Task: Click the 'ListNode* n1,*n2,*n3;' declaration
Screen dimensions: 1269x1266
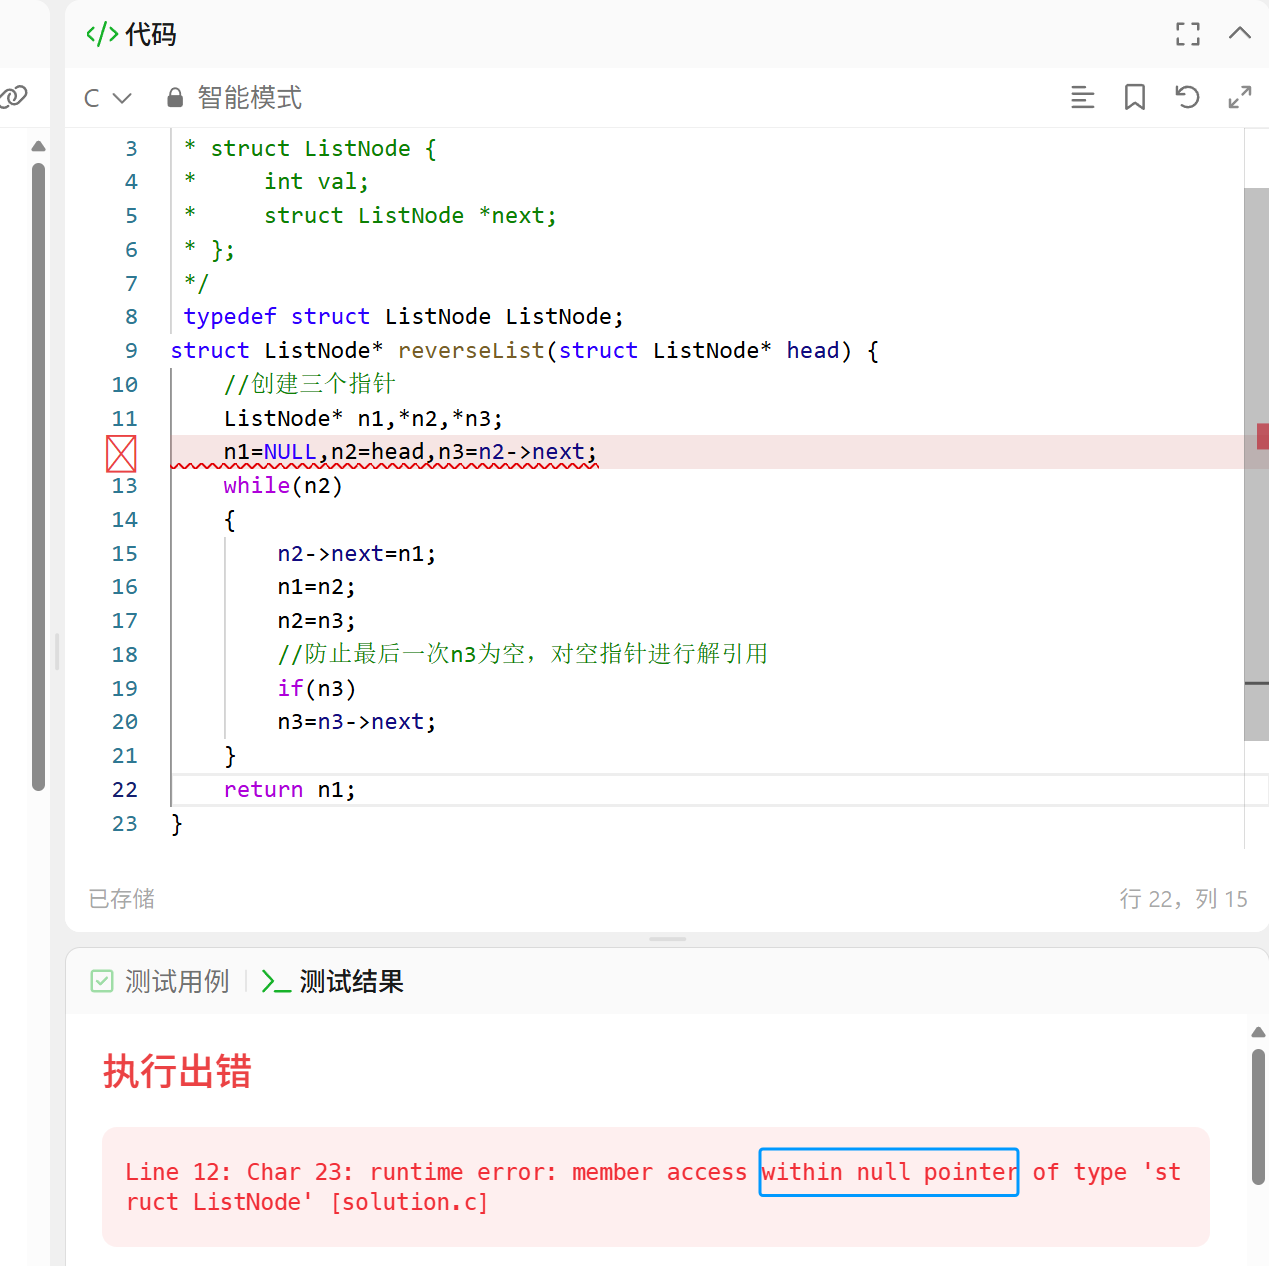Action: [363, 418]
